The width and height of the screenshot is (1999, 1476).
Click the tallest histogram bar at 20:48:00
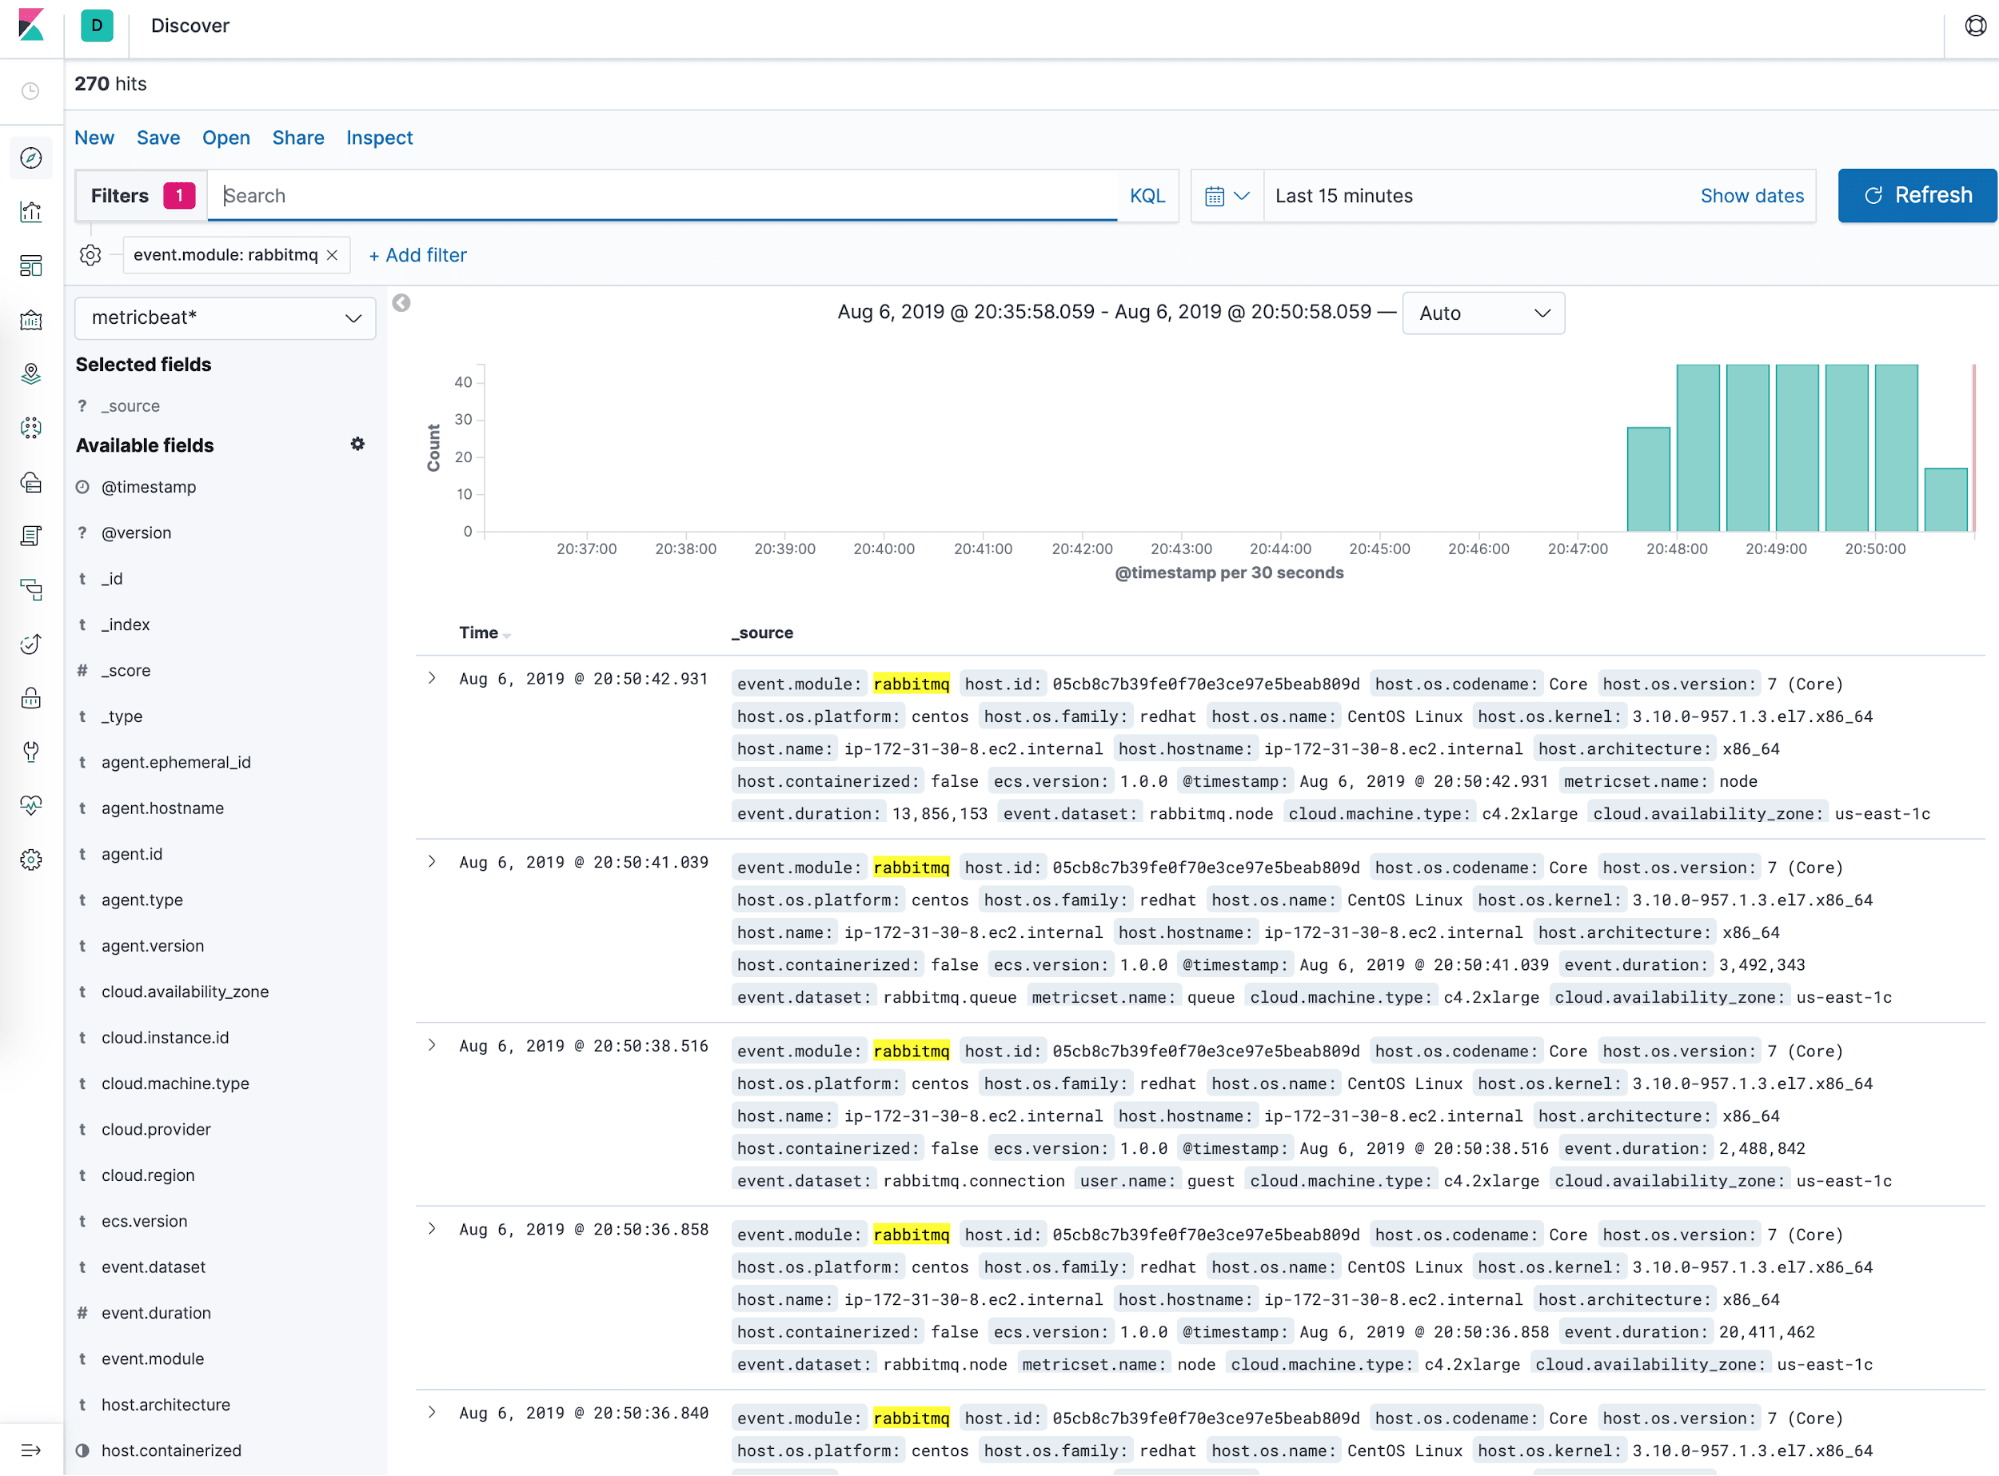point(1698,448)
